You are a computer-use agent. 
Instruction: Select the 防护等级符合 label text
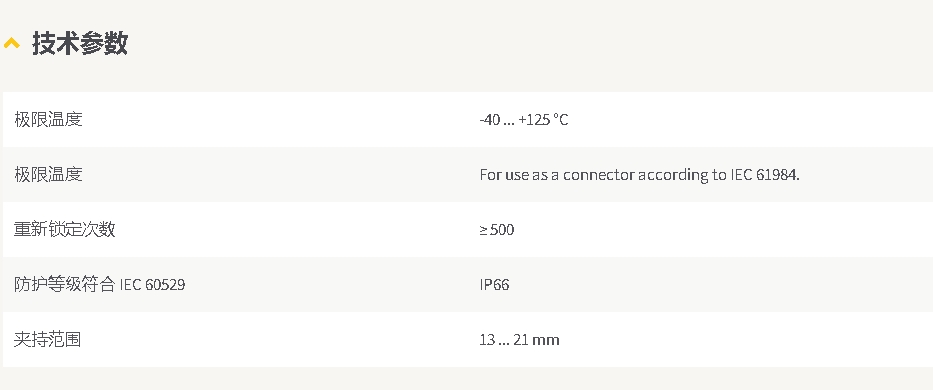click(64, 285)
